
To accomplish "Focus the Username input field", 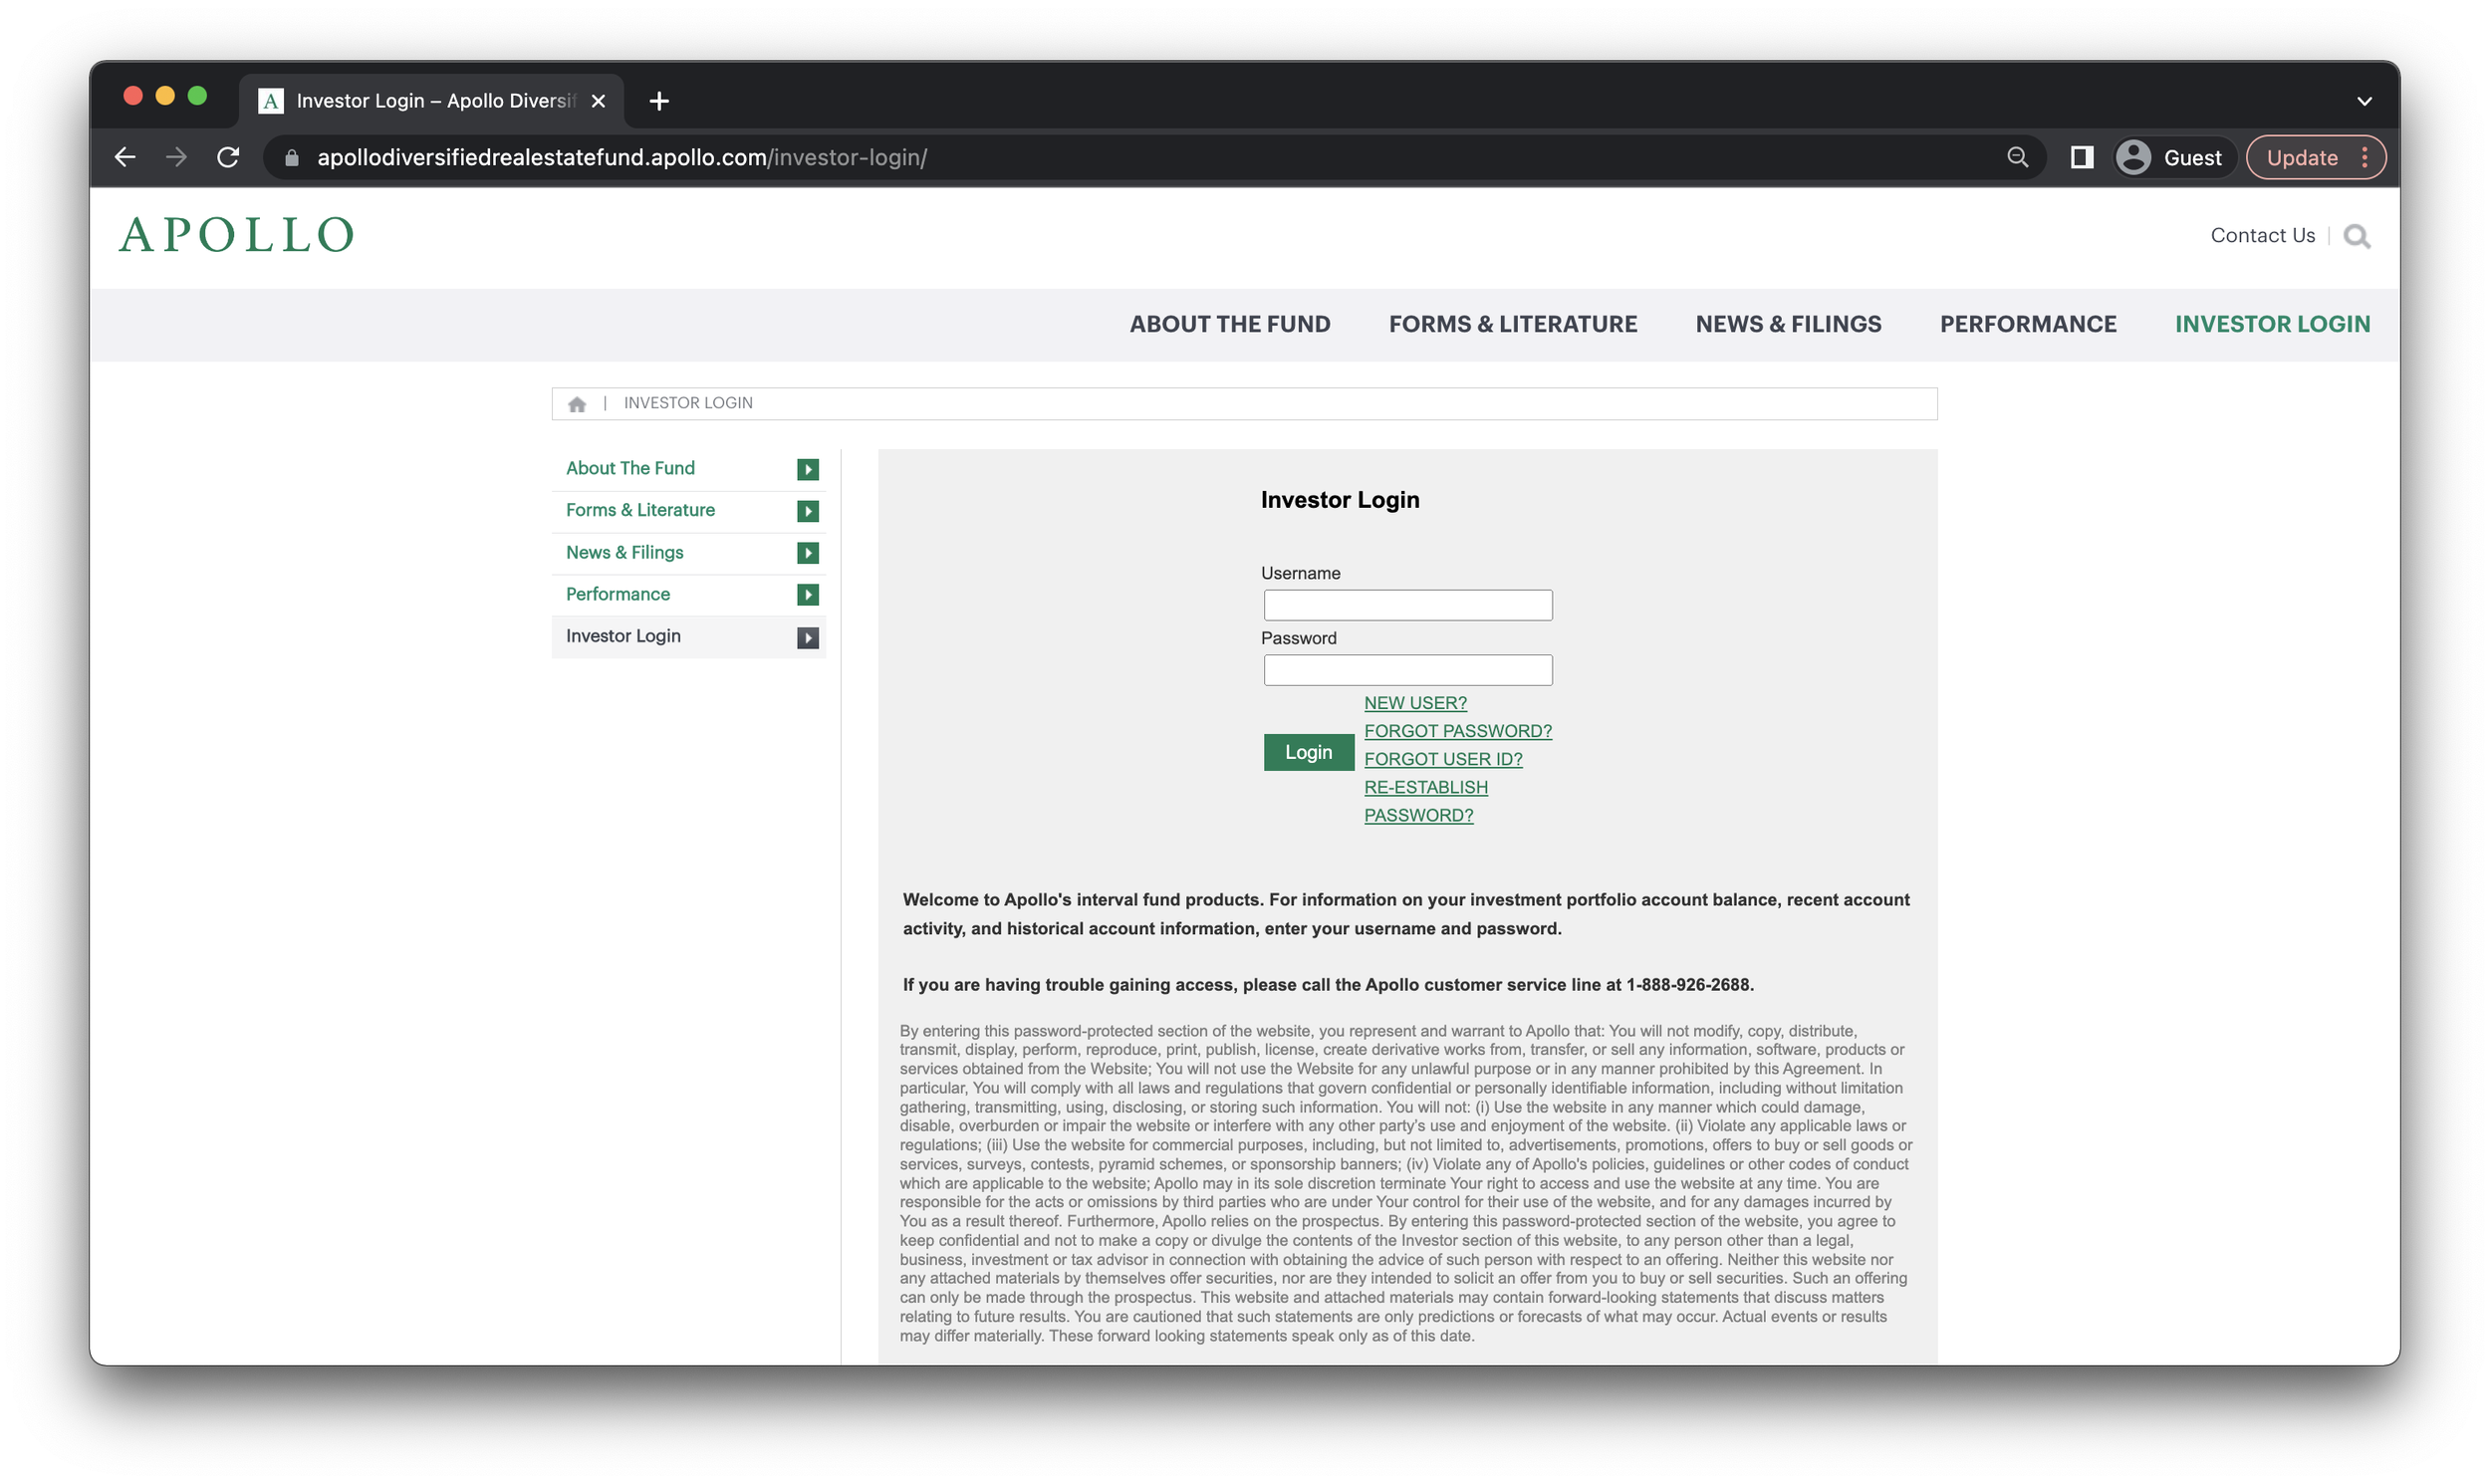I will point(1408,605).
